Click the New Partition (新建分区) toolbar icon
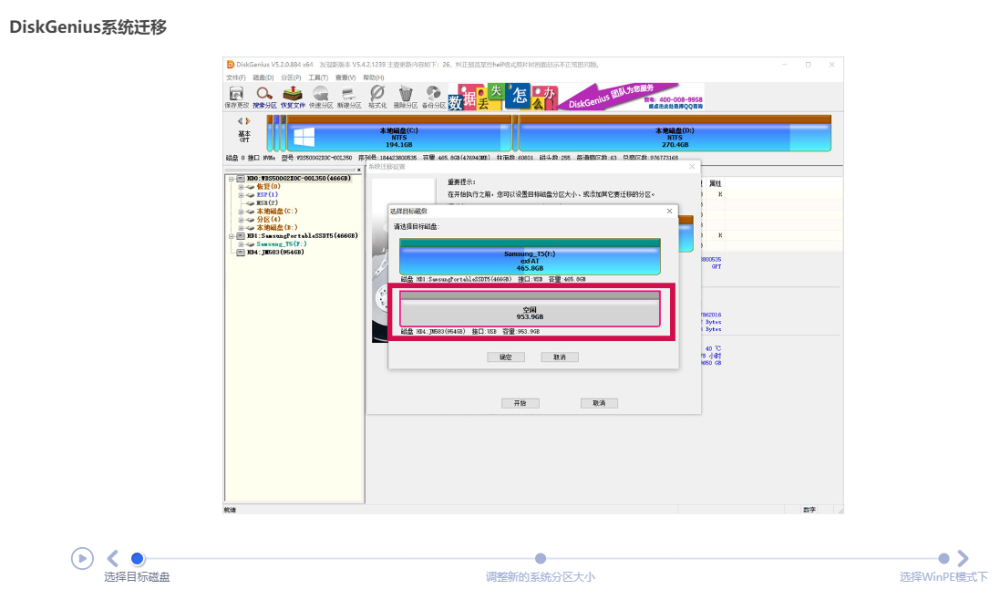 click(349, 97)
